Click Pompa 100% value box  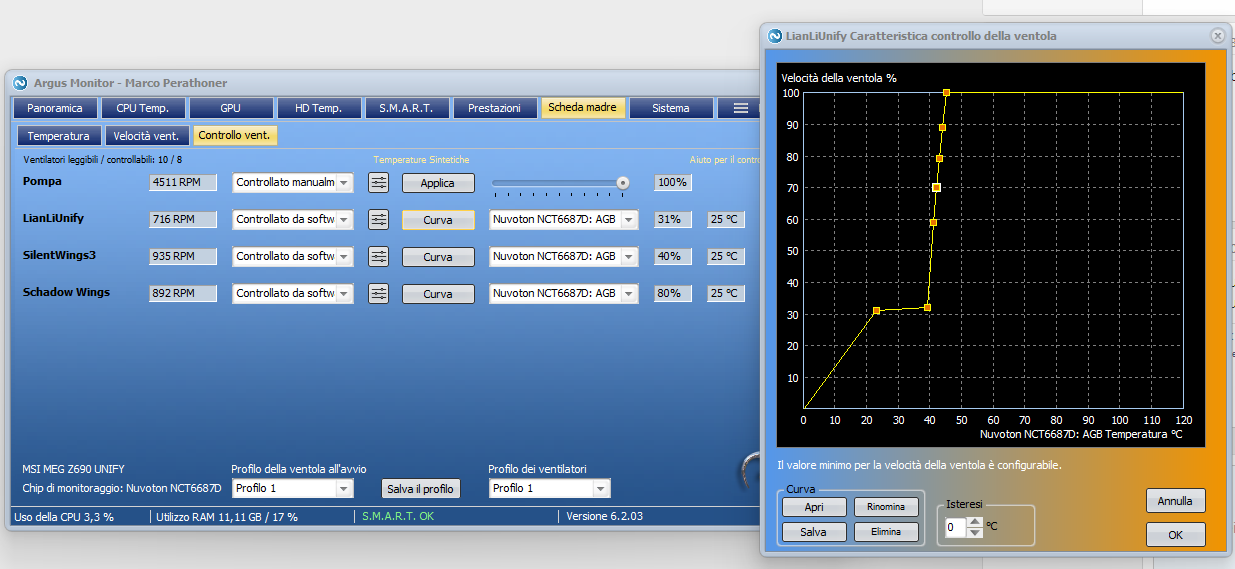(673, 183)
